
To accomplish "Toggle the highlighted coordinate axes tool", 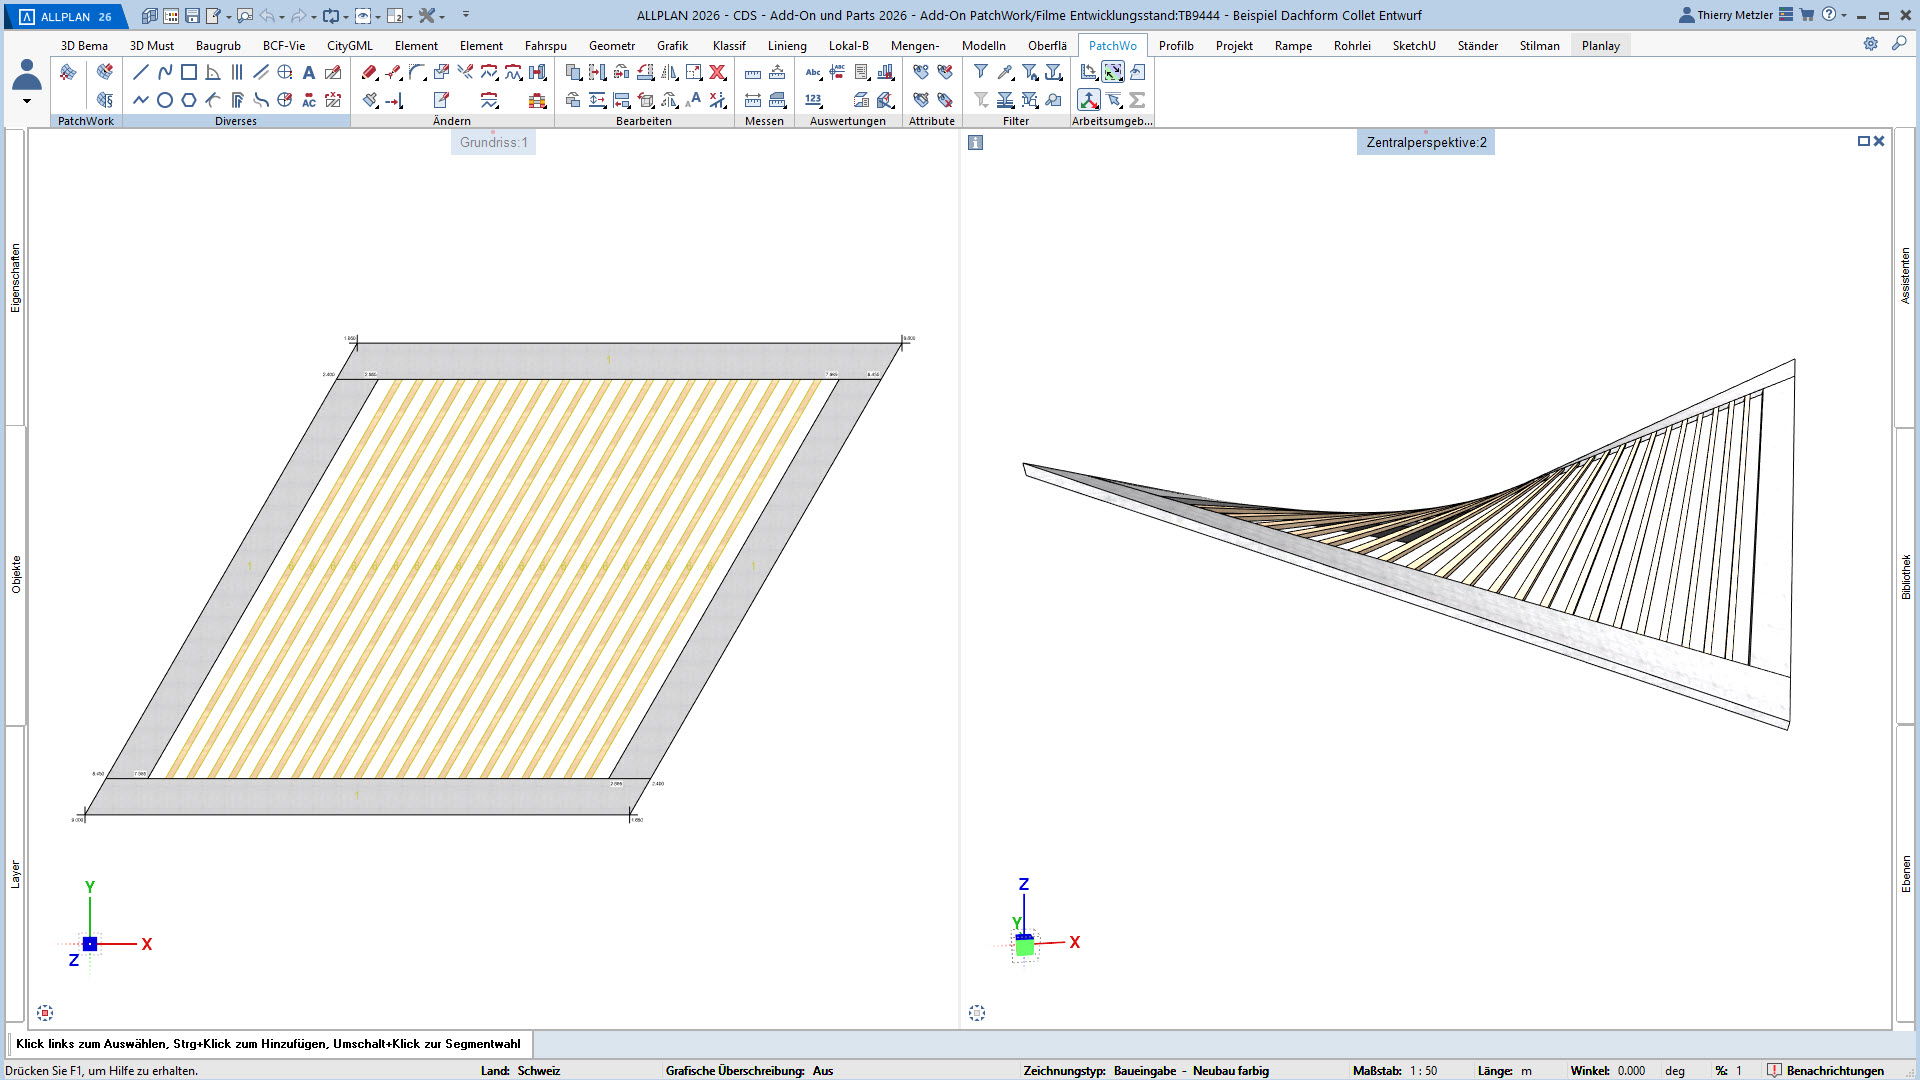I will coord(1089,100).
